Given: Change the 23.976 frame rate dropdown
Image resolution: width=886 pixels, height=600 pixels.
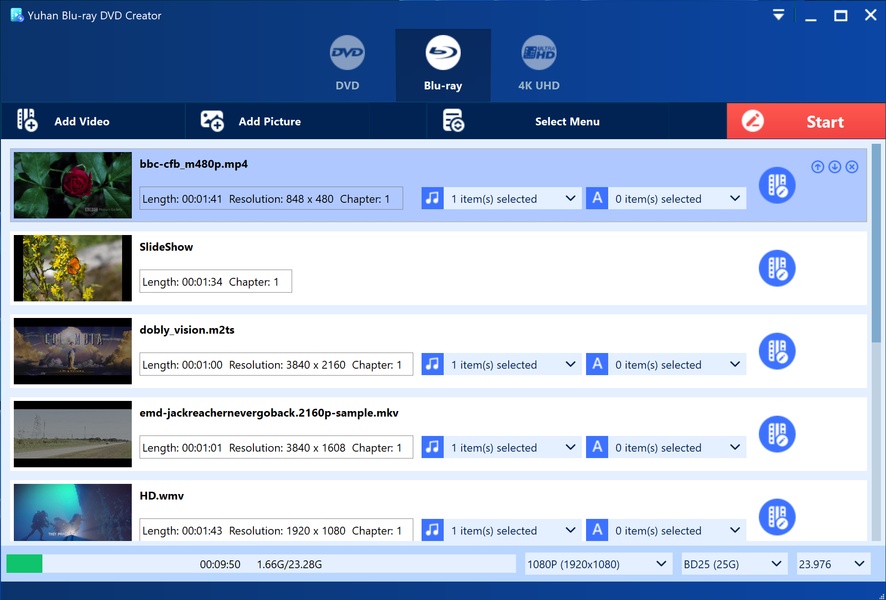Looking at the screenshot, I should (832, 565).
